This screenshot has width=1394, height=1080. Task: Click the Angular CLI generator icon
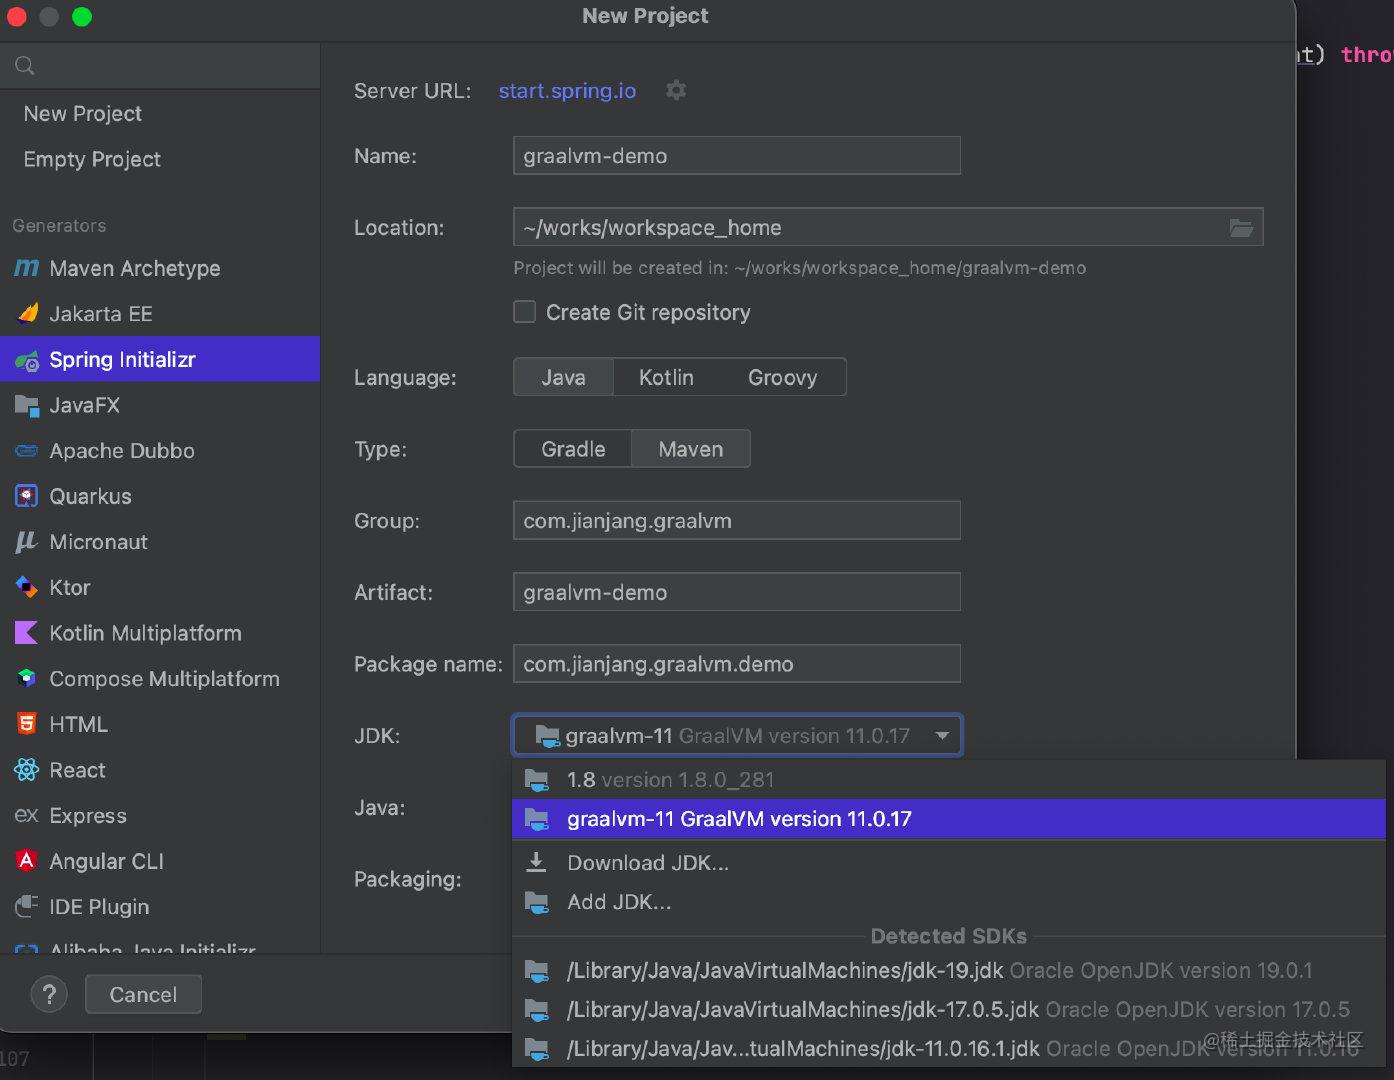(27, 861)
